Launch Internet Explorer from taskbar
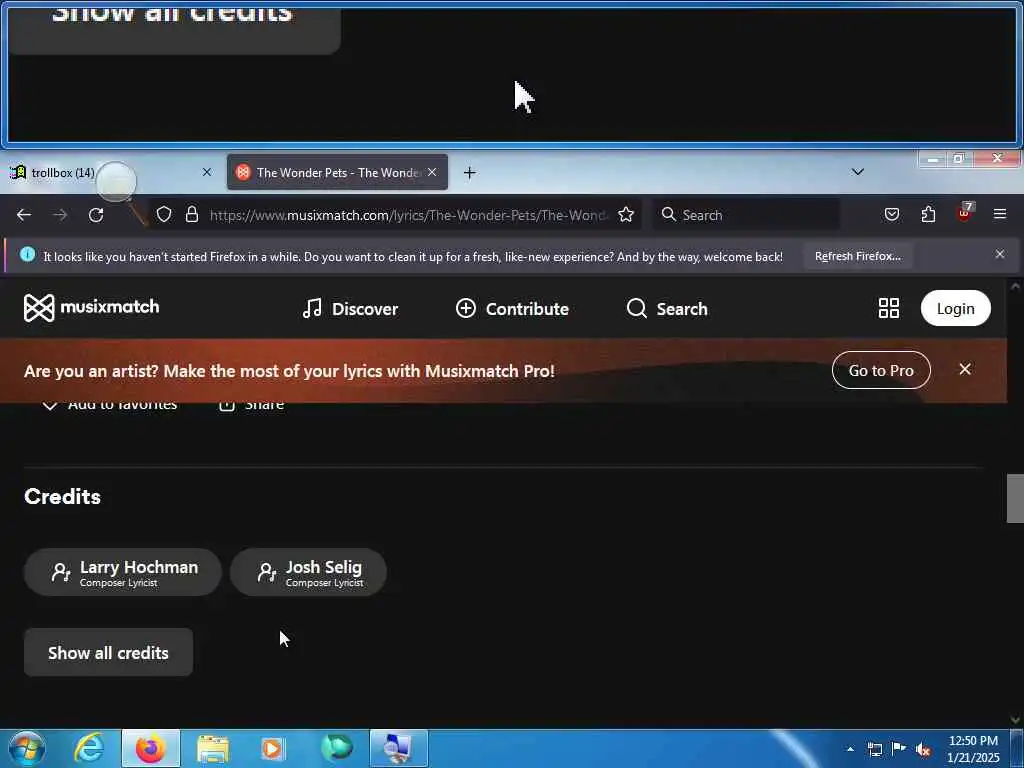 (88, 748)
